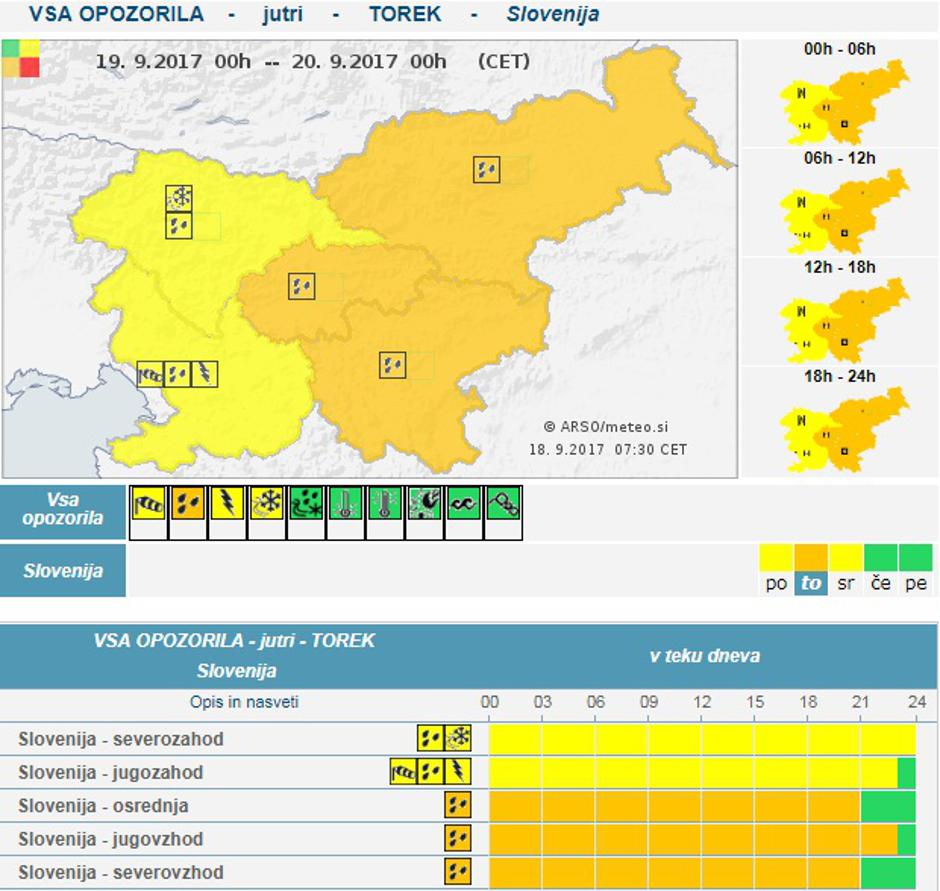Image resolution: width=940 pixels, height=891 pixels.
Task: Click the warning color legend on the map
Action: point(21,59)
